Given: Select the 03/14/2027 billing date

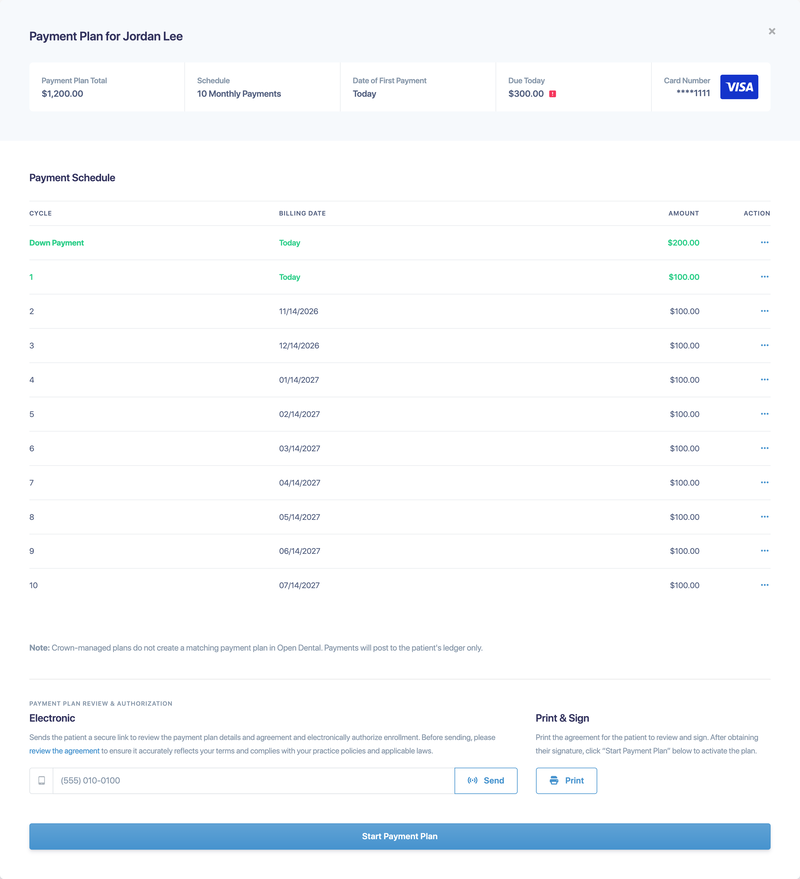Looking at the screenshot, I should click(x=299, y=448).
